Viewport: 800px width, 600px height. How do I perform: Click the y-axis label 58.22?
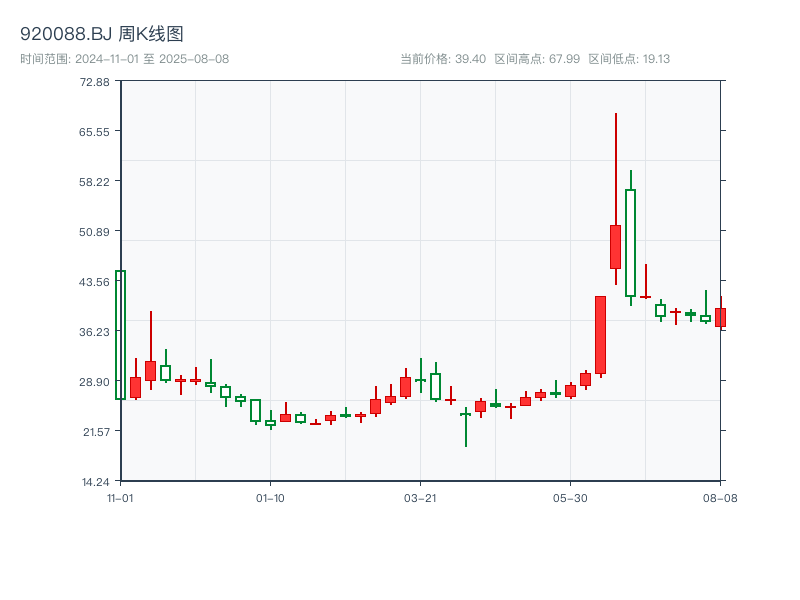(94, 182)
